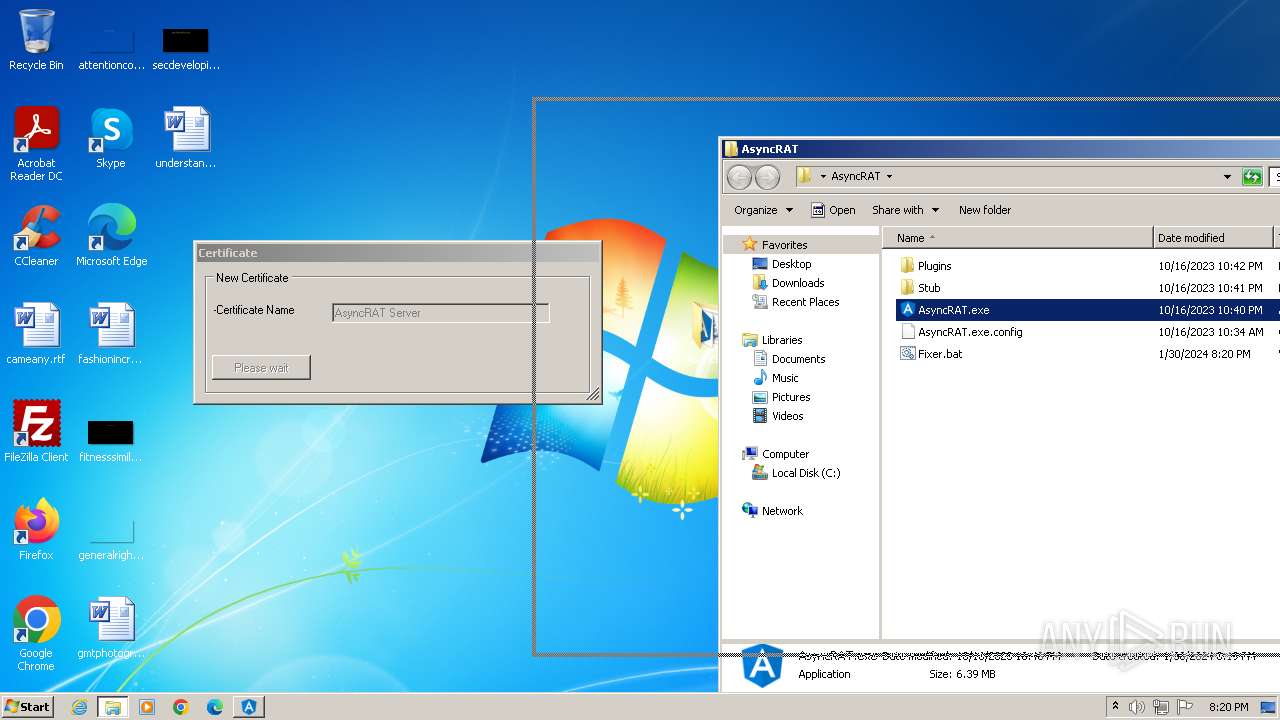Click Show desktop button on taskbar
This screenshot has width=1280, height=720.
1270,707
